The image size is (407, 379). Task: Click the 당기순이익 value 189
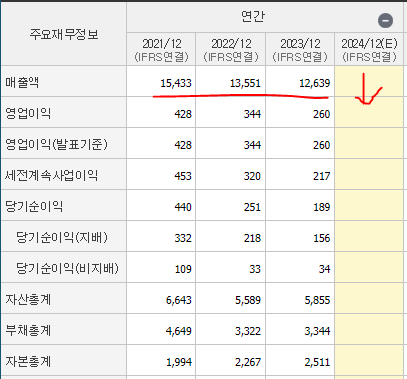(322, 207)
